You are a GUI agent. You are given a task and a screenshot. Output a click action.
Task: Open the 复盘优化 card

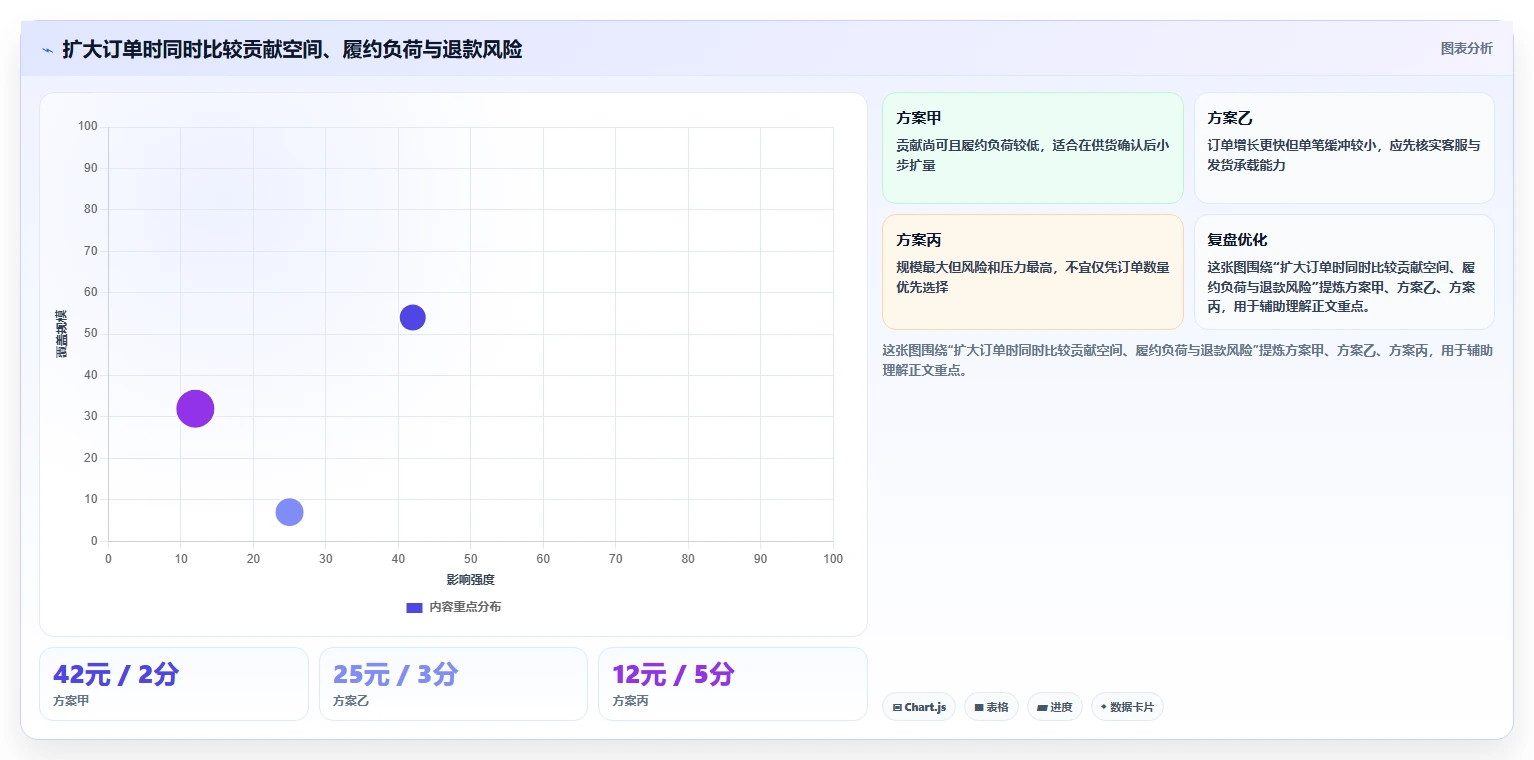click(1344, 271)
